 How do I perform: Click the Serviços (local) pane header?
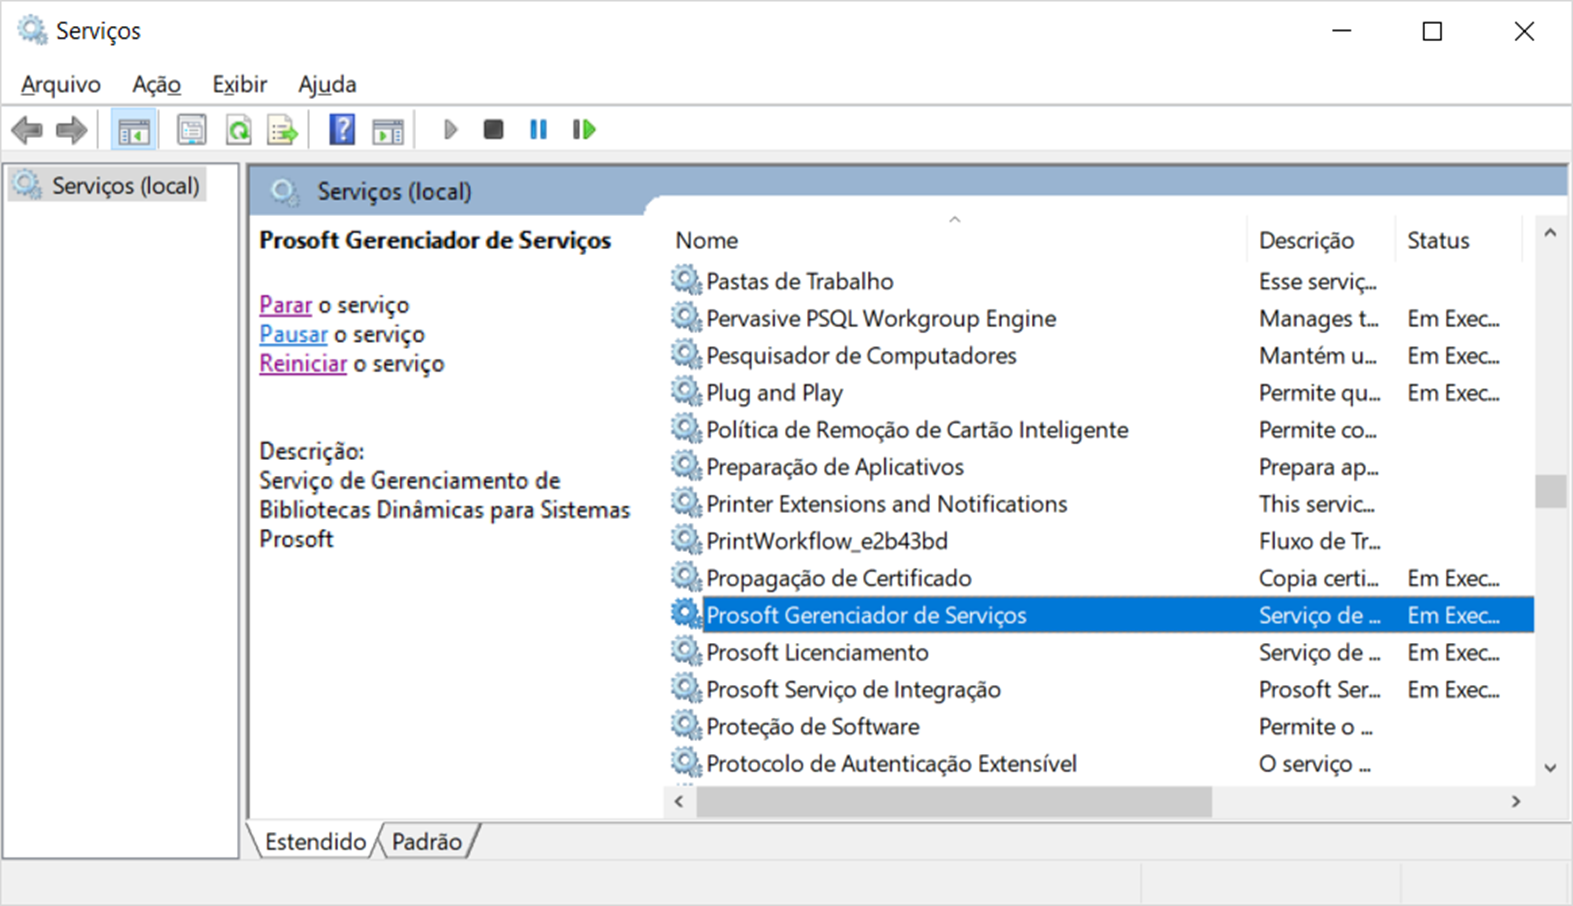coord(394,191)
